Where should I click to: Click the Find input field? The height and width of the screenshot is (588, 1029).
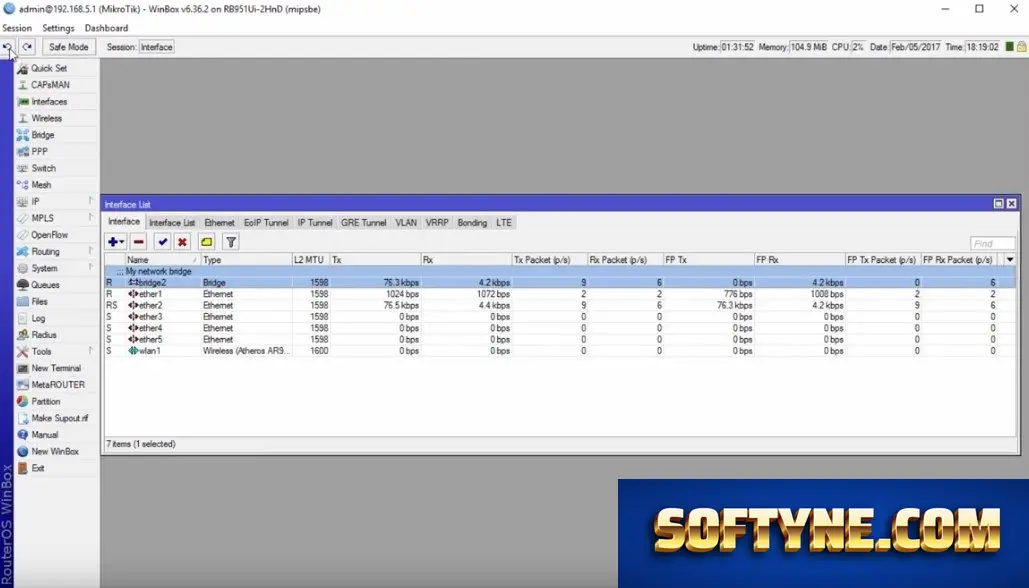[x=992, y=243]
